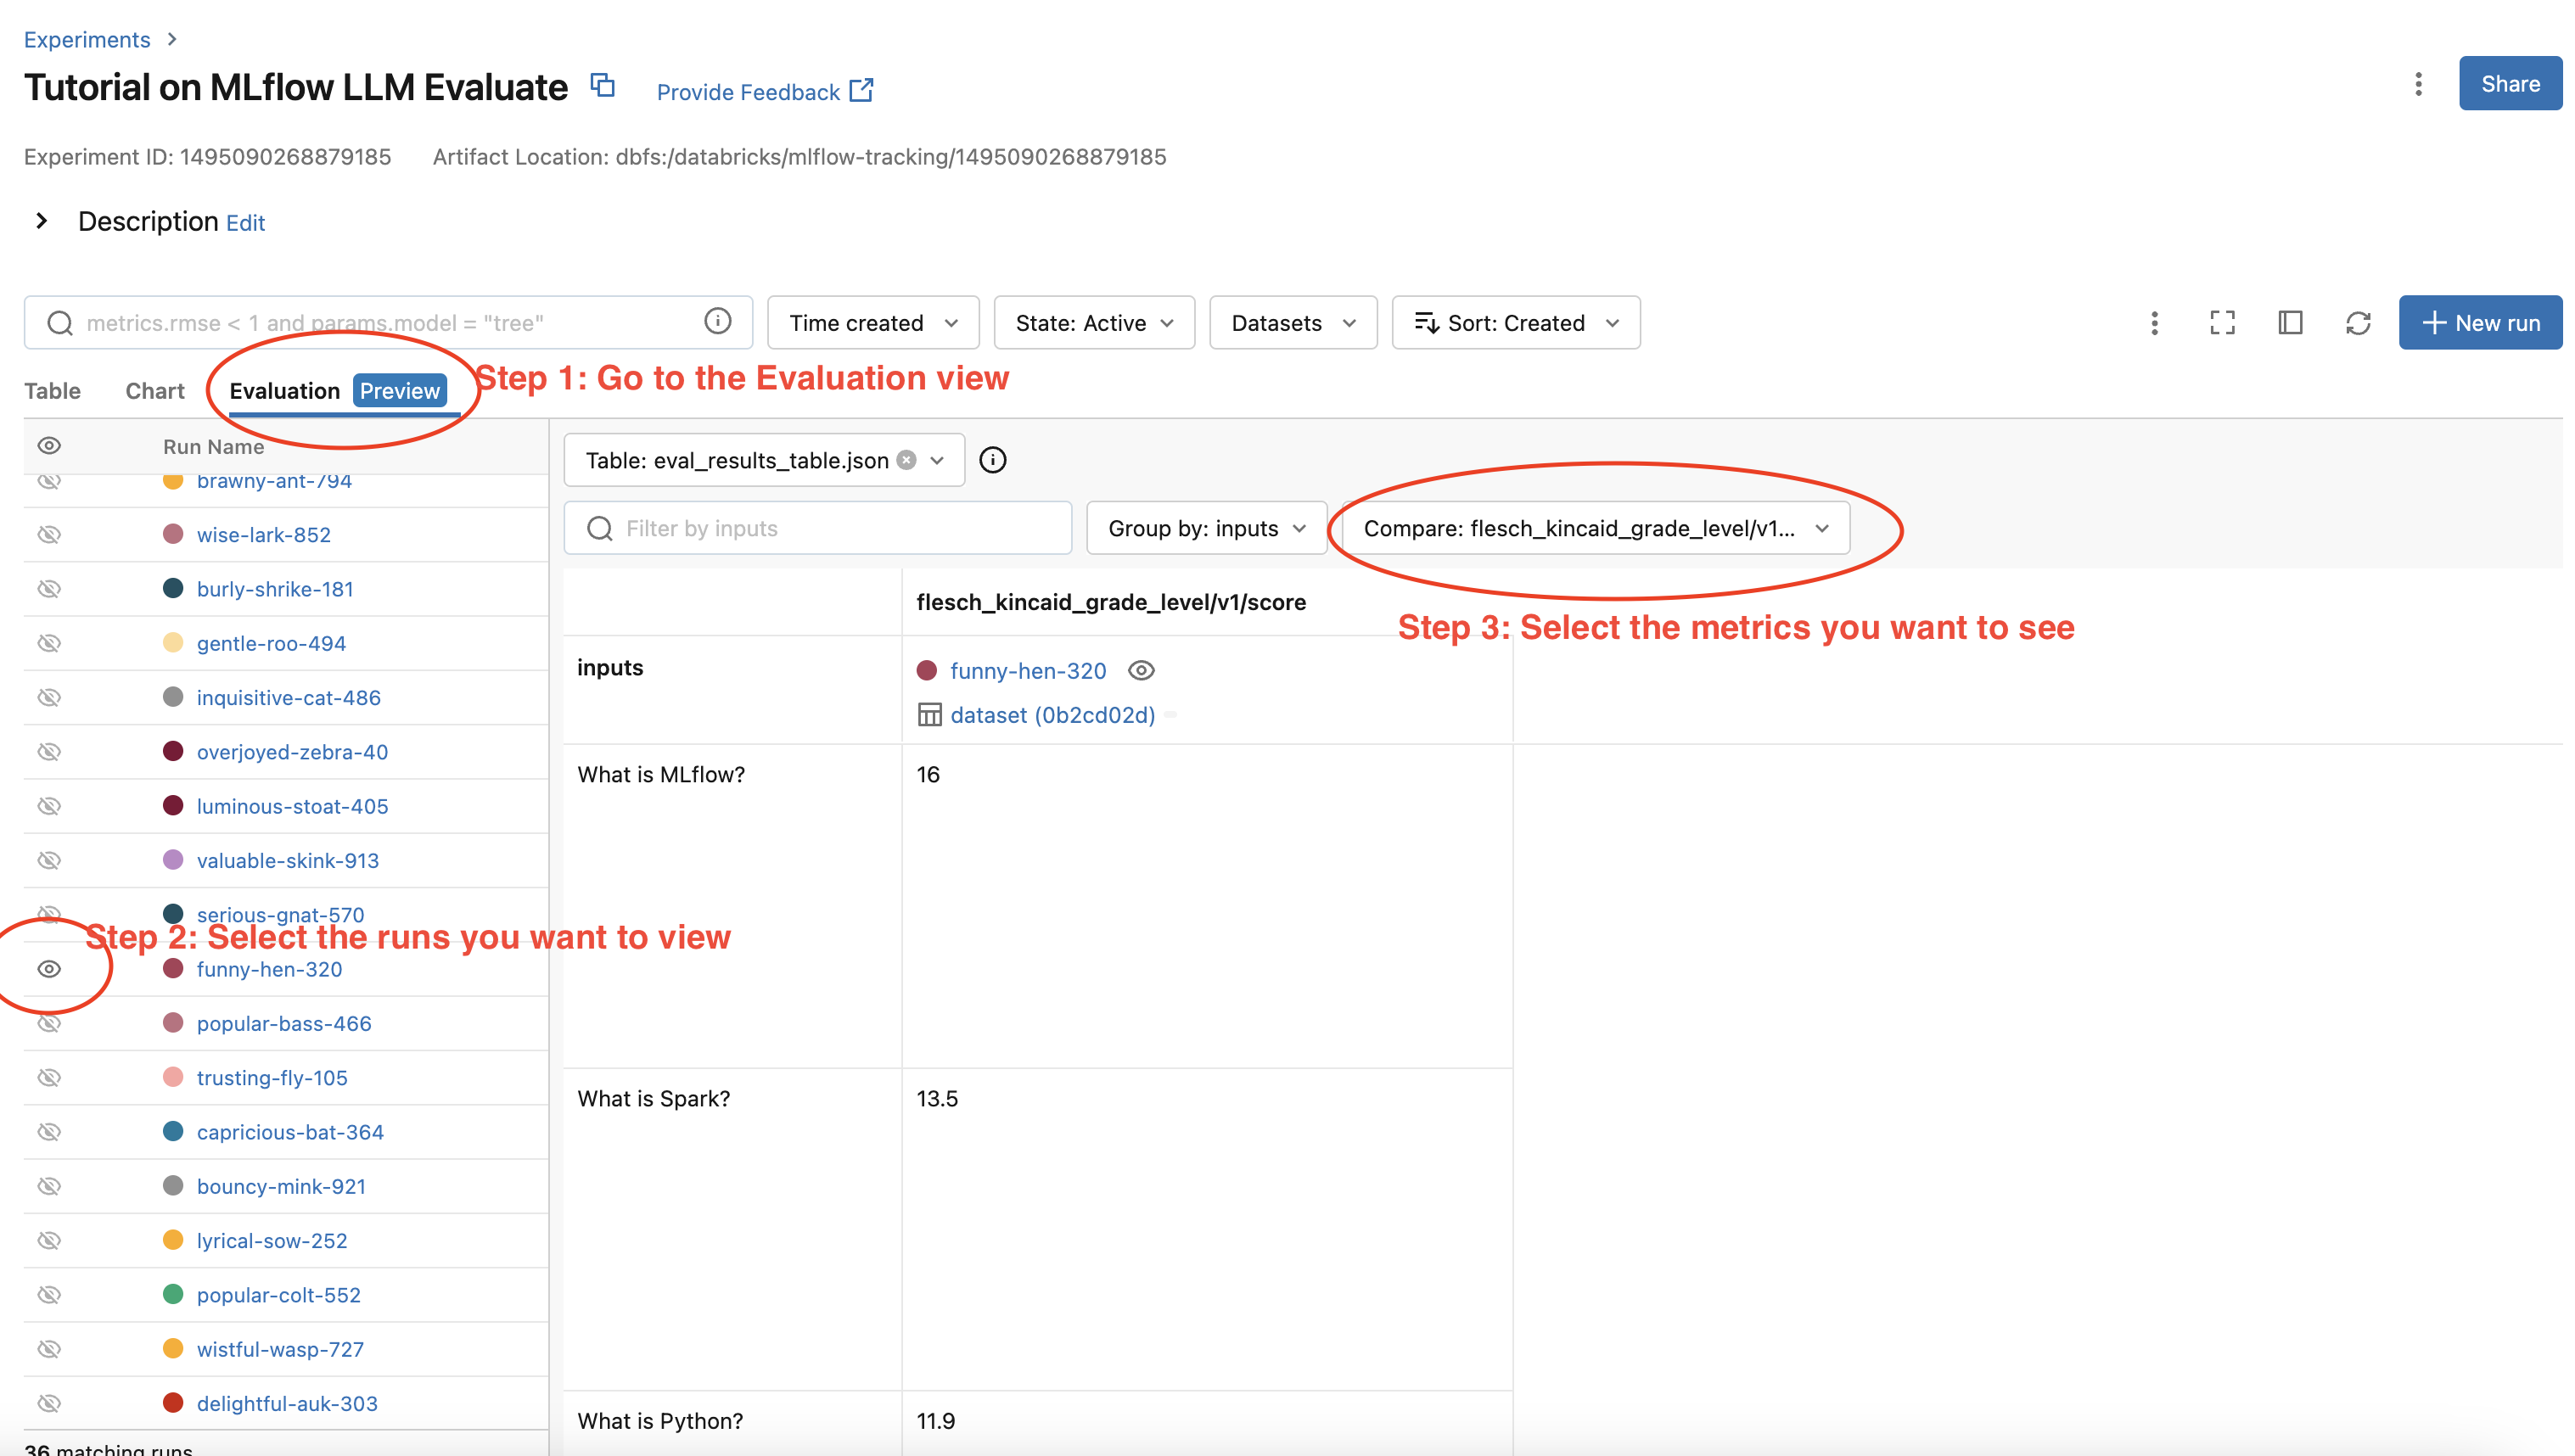Click the New run button
The height and width of the screenshot is (1456, 2575).
coord(2479,322)
